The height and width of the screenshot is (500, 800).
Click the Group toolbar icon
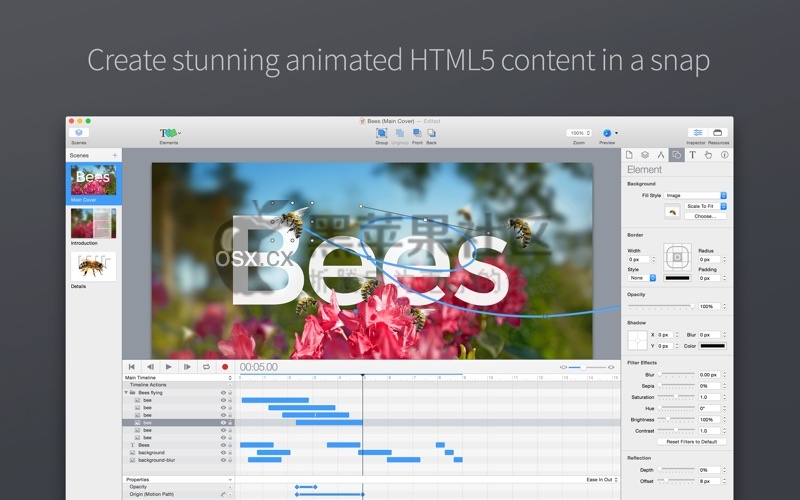pos(381,133)
